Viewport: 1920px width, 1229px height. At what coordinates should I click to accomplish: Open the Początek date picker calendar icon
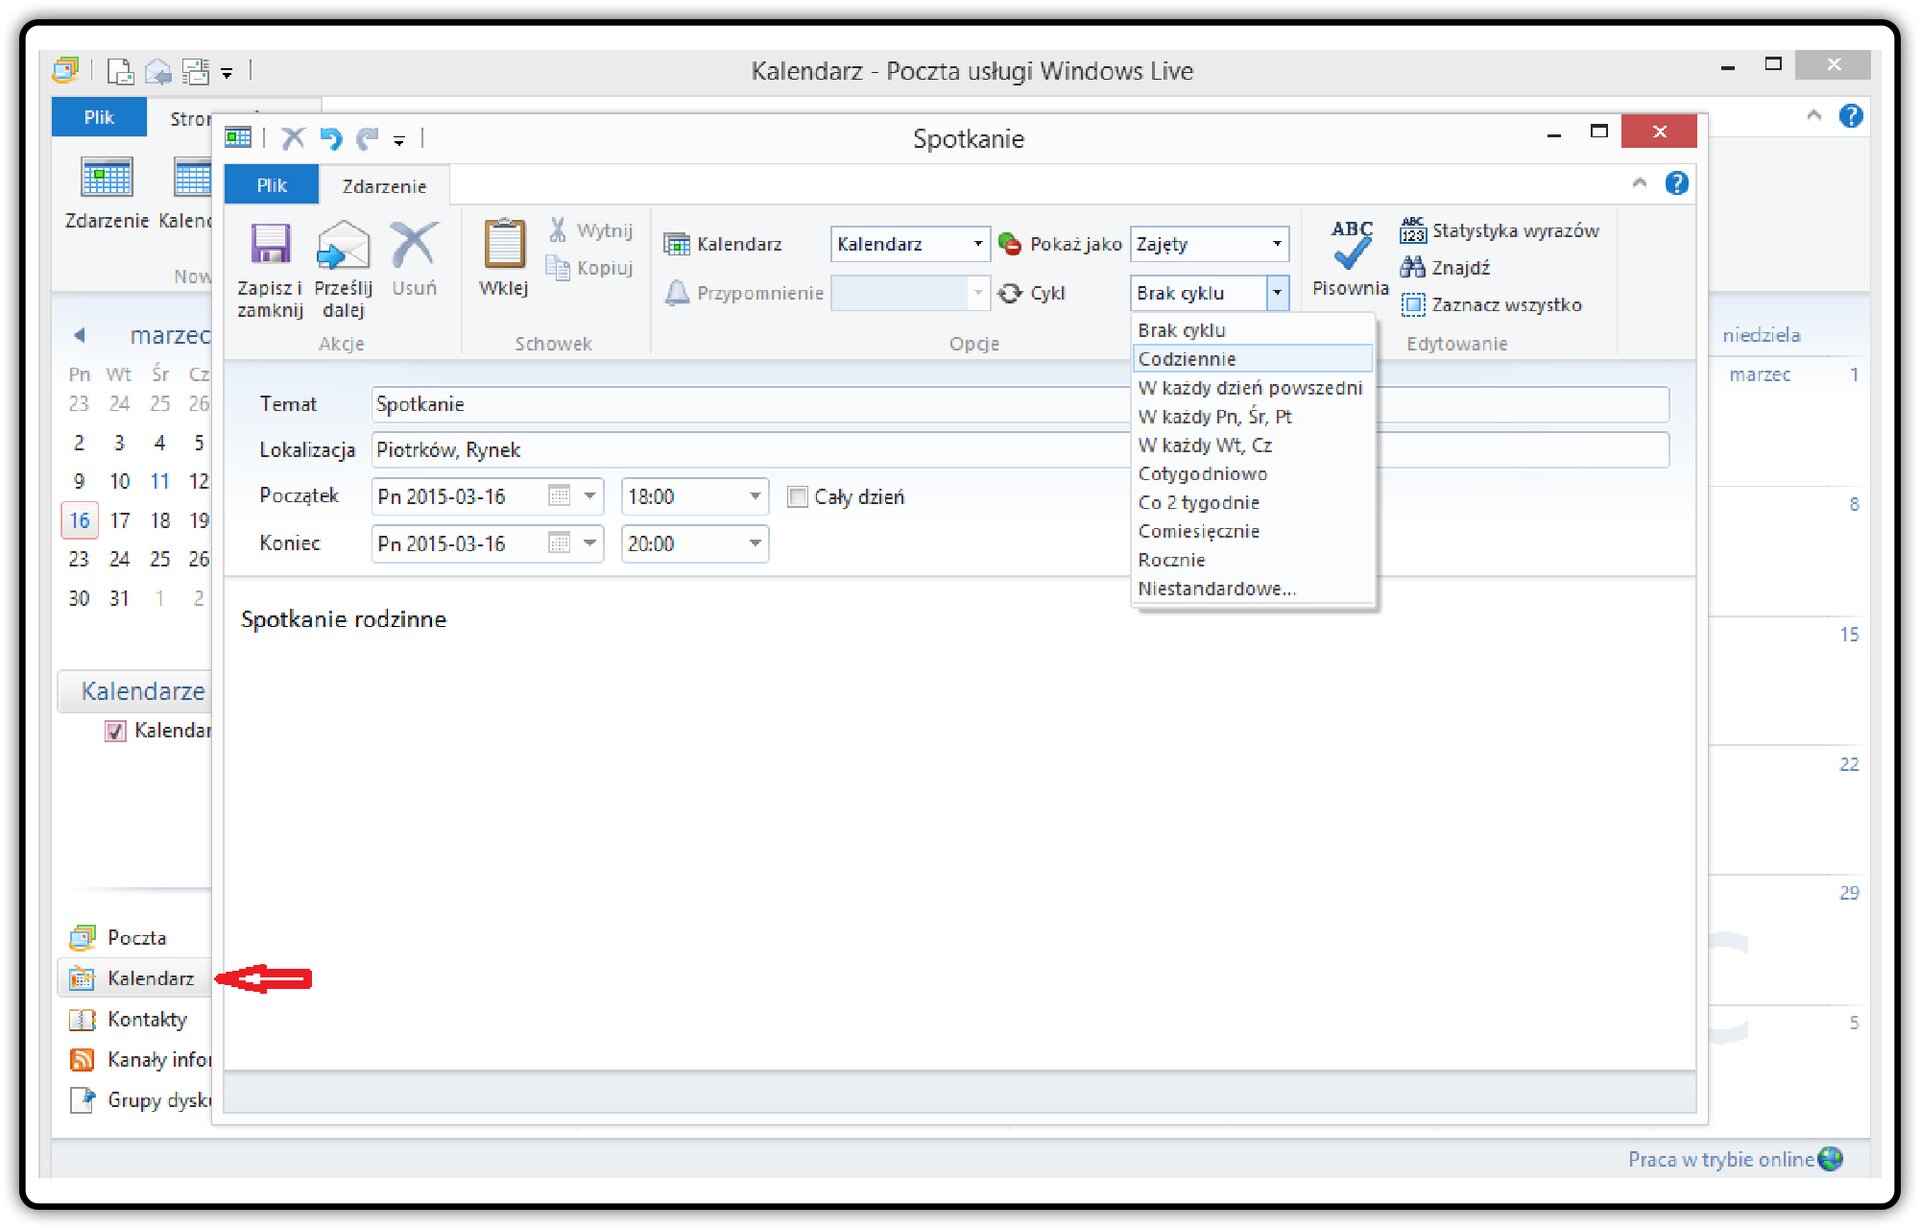click(x=559, y=496)
